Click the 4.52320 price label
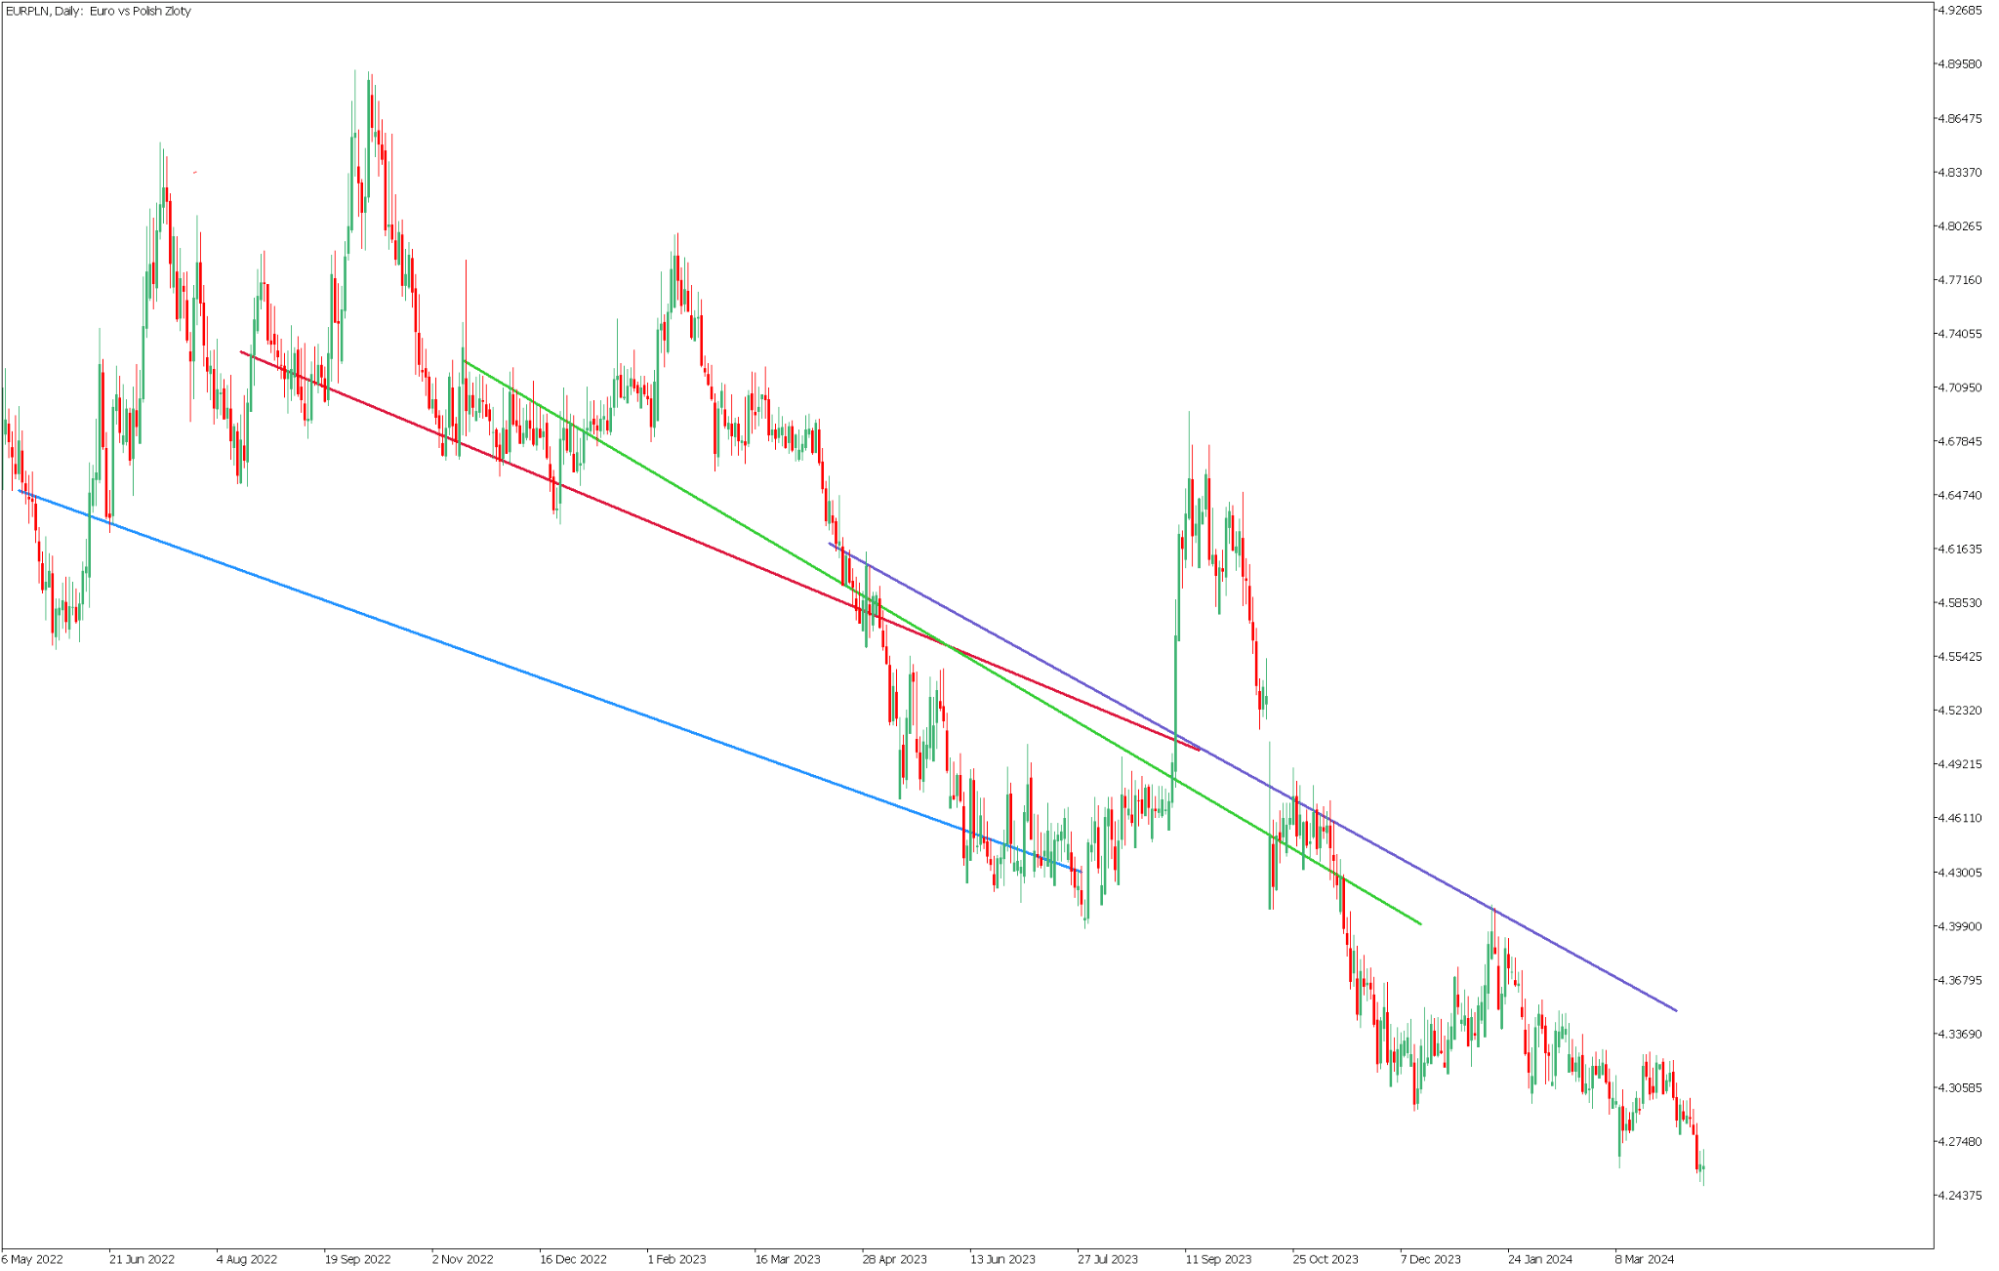The image size is (1999, 1271). 1959,711
